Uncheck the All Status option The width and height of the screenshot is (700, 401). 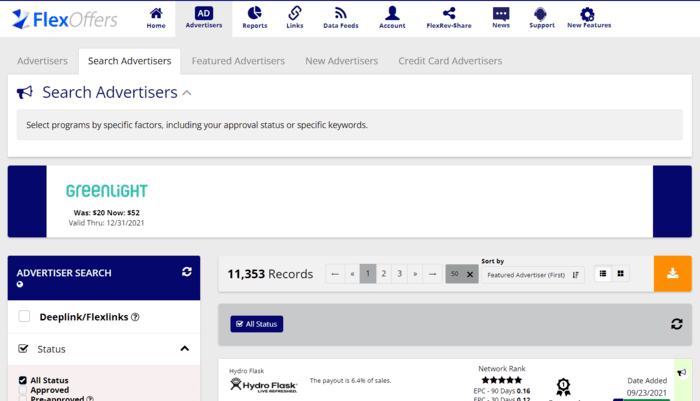pos(23,380)
